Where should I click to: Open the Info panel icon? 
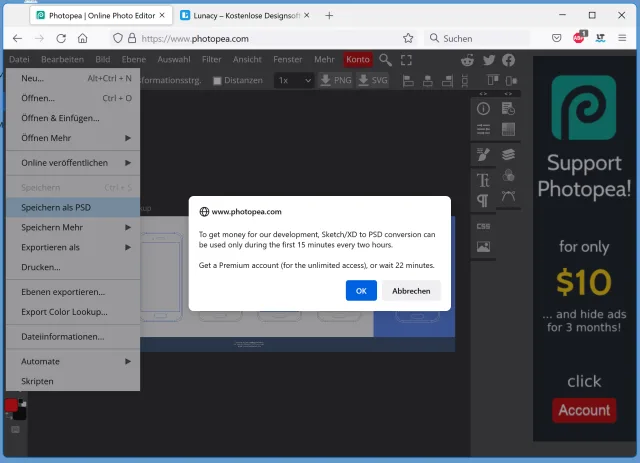point(483,108)
